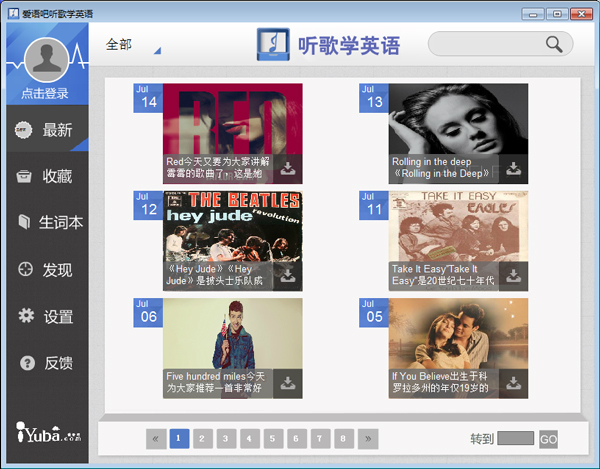Click the GO button

(x=548, y=439)
